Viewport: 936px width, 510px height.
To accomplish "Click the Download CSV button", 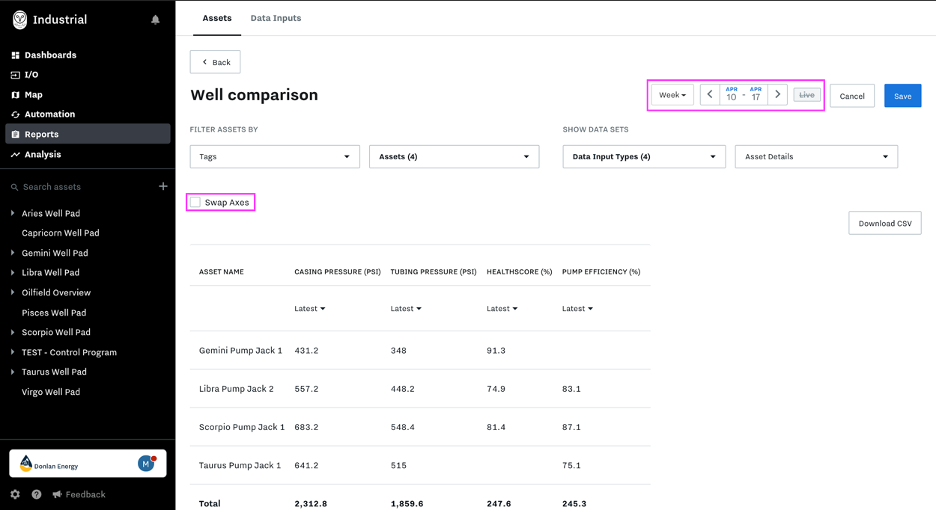I will tap(885, 223).
